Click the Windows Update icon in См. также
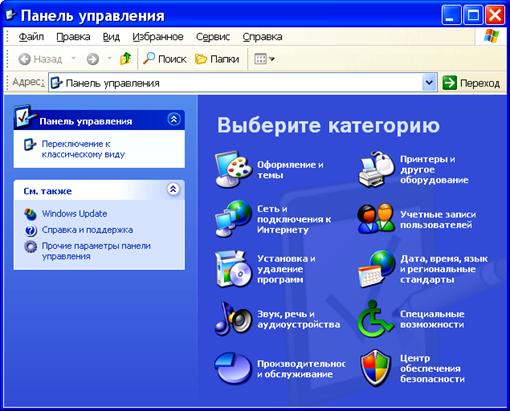This screenshot has width=510, height=411. (30, 214)
